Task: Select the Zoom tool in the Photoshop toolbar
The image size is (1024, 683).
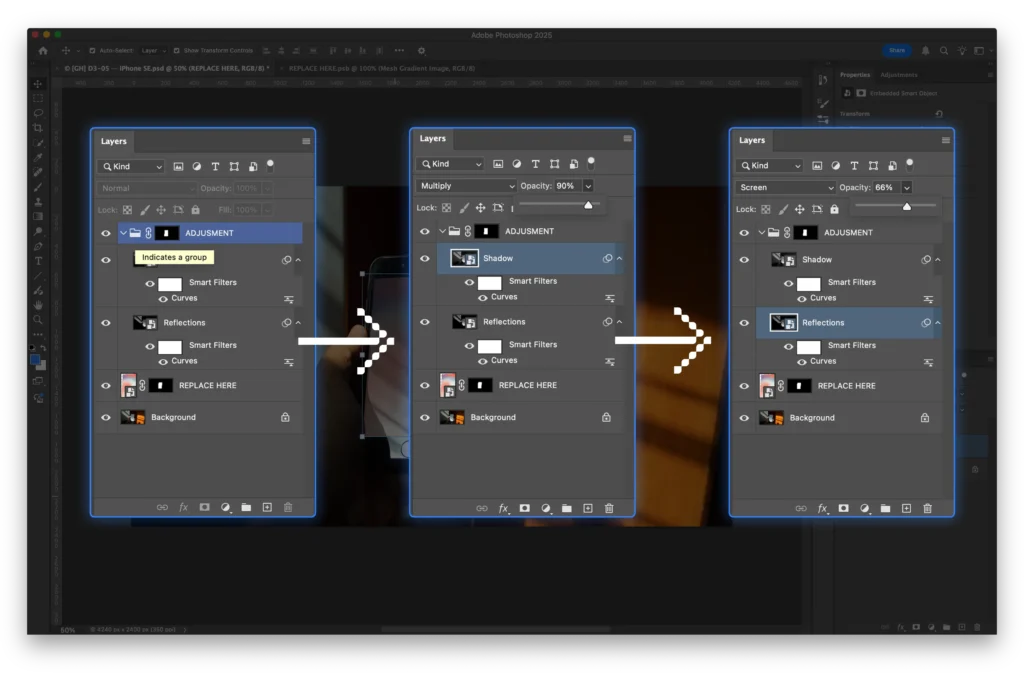Action: 38,319
